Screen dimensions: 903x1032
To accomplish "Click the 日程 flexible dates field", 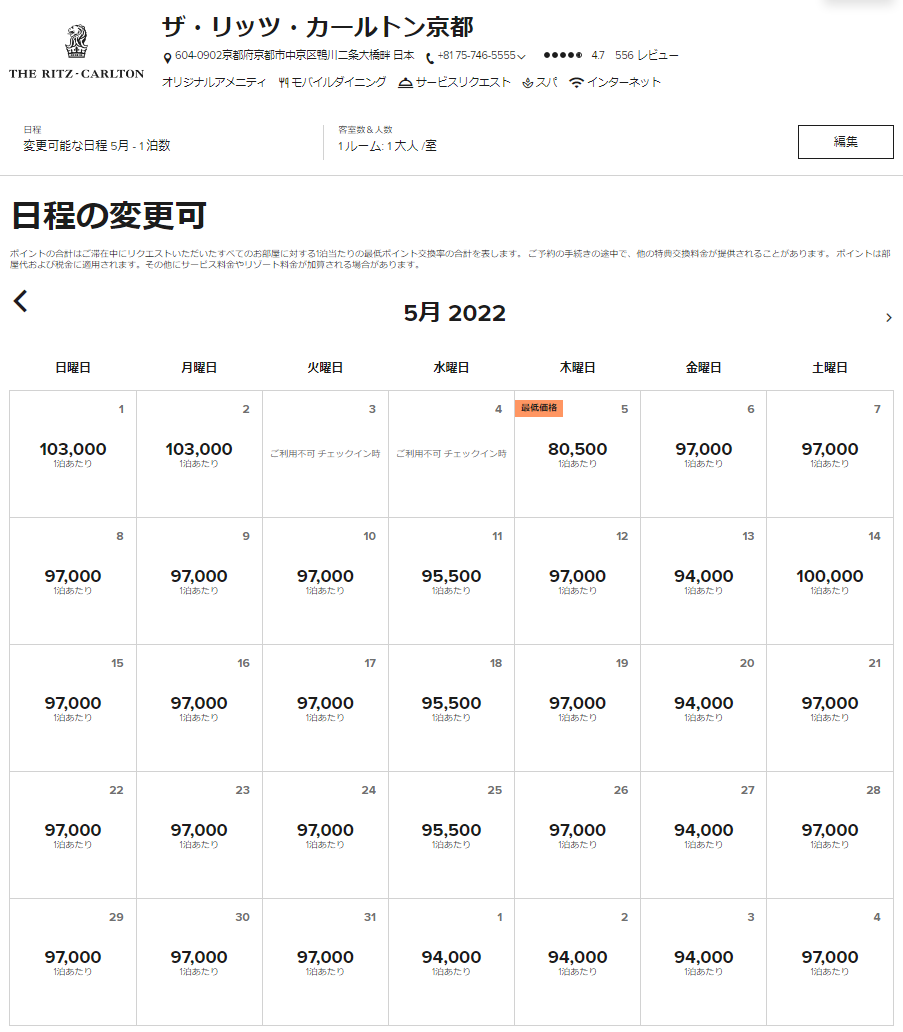I will click(97, 145).
